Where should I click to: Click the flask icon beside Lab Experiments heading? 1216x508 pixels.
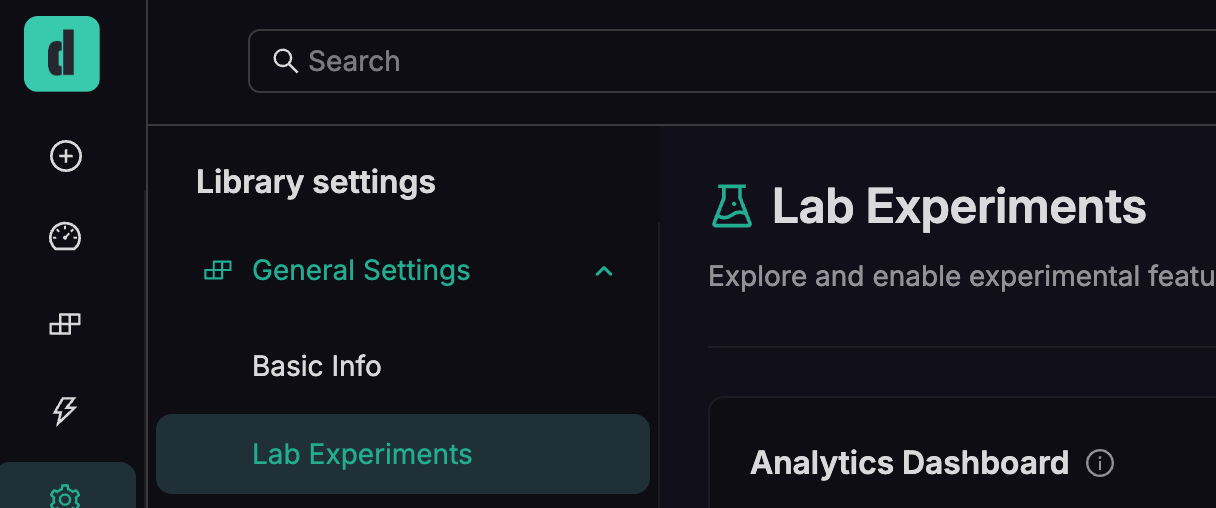[731, 207]
